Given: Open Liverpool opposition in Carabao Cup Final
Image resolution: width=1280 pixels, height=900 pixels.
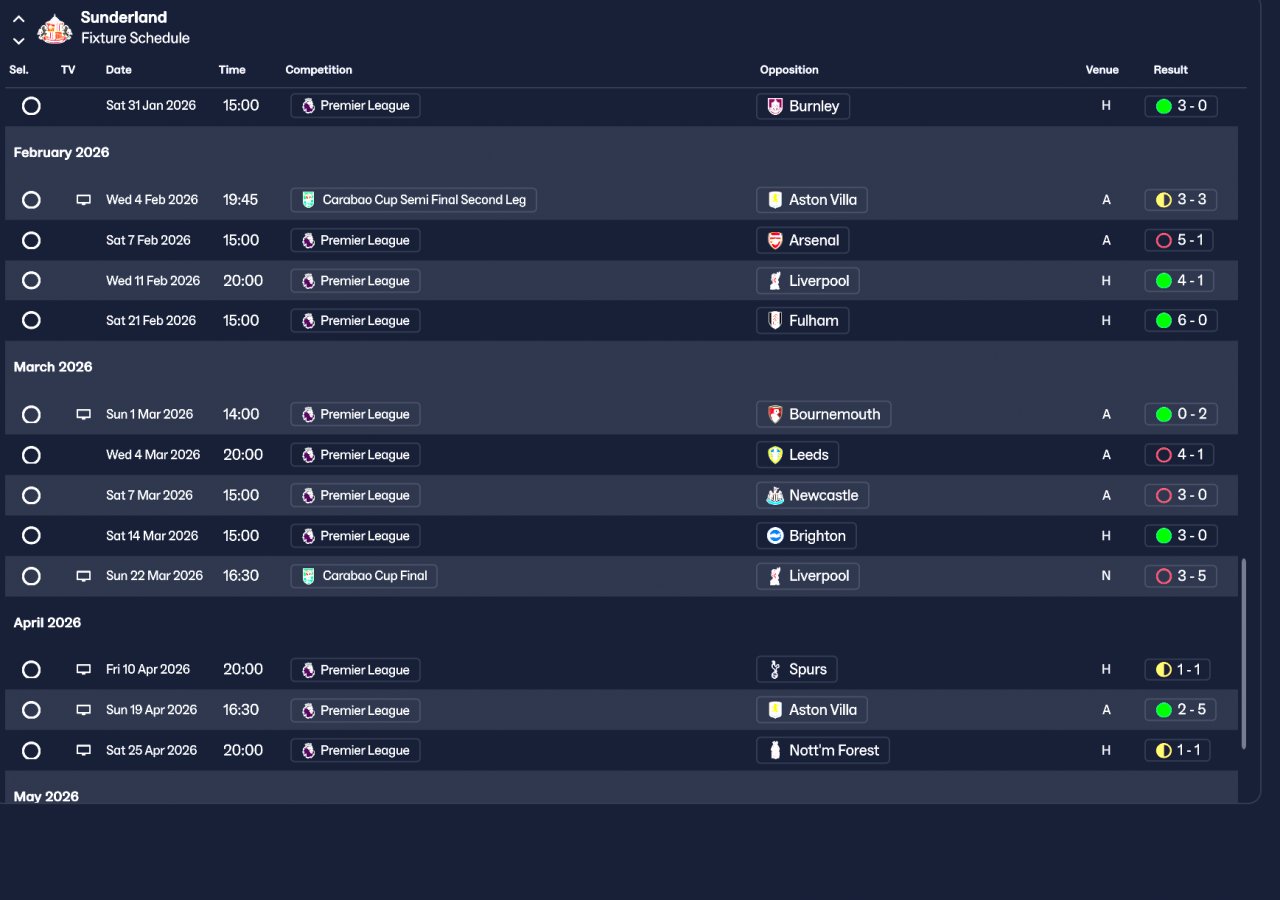Looking at the screenshot, I should coord(808,576).
